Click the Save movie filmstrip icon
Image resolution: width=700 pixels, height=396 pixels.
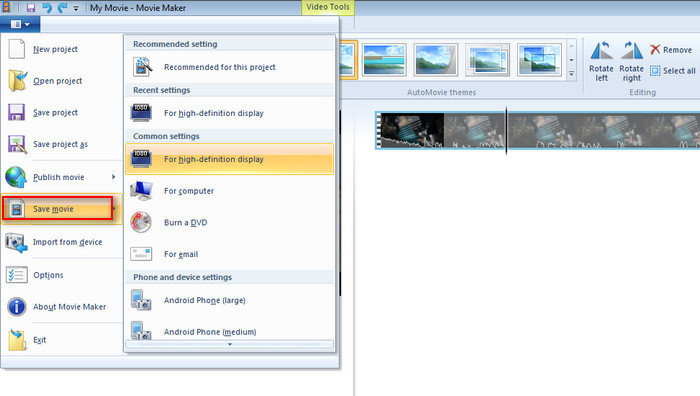[x=17, y=209]
